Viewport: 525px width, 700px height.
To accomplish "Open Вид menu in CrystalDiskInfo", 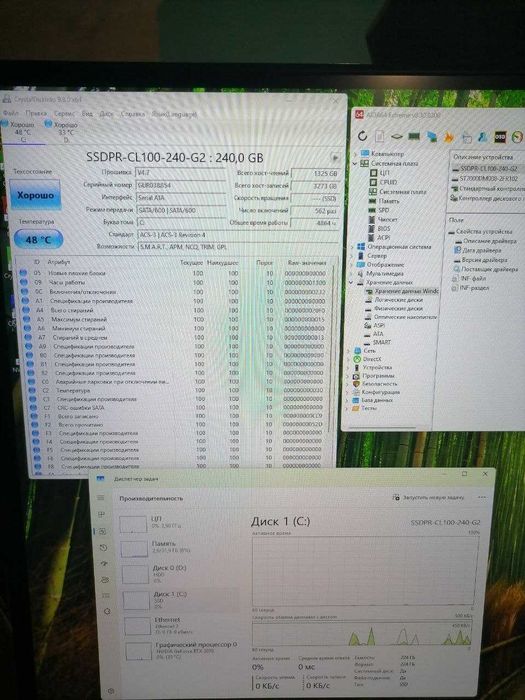I will point(87,113).
